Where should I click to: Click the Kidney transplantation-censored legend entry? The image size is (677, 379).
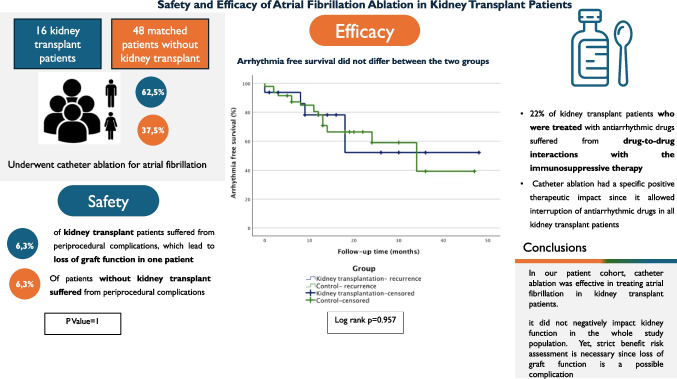360,293
